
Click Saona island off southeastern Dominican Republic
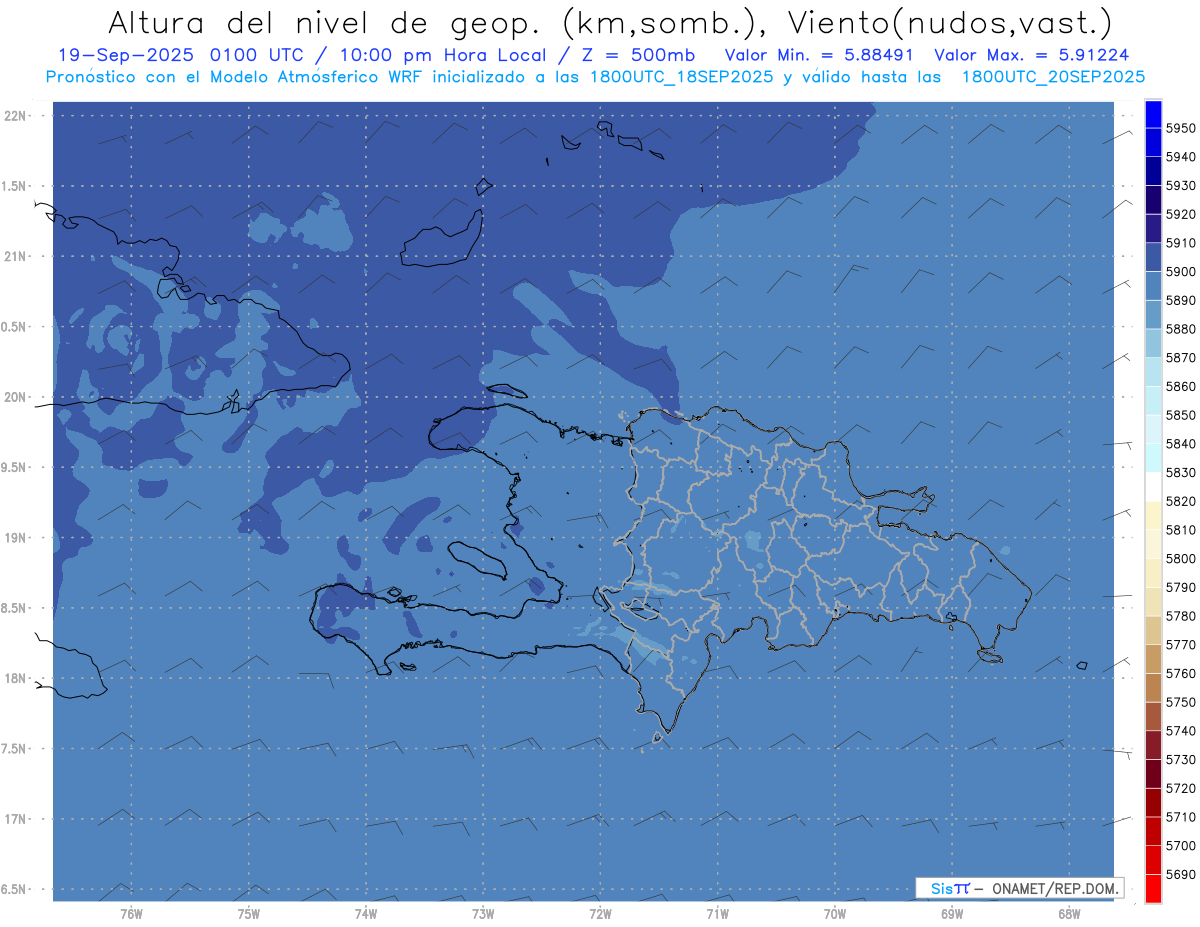990,656
